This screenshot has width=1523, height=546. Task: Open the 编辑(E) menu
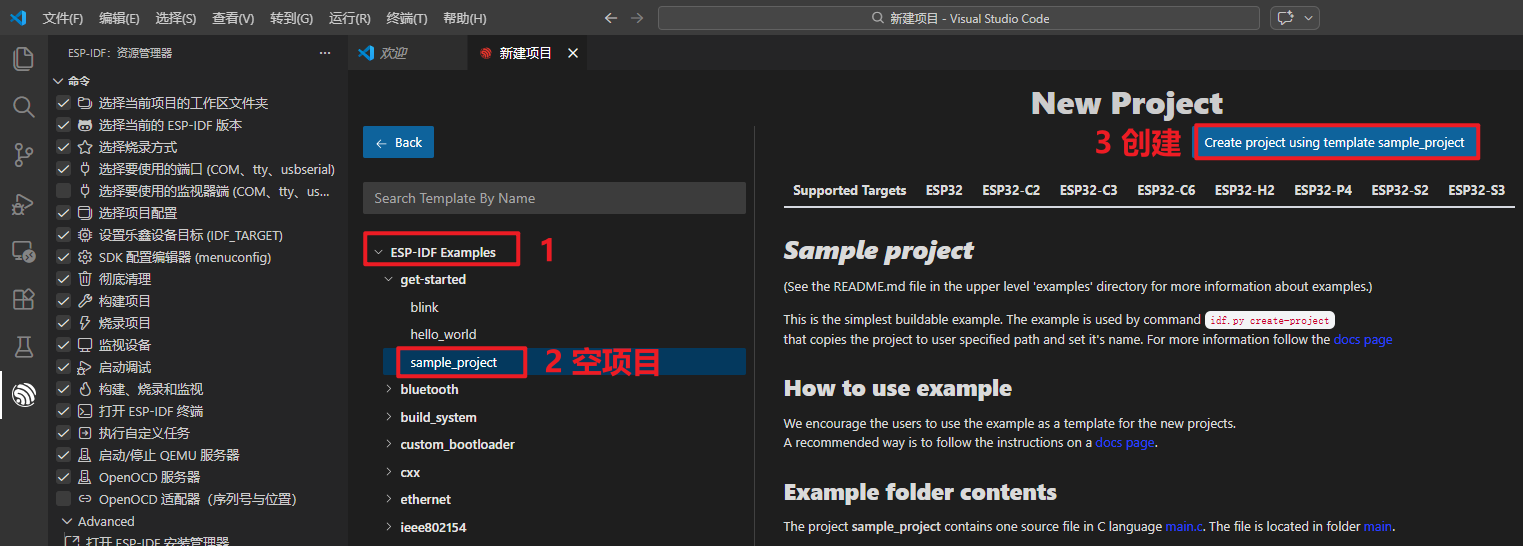coord(120,18)
